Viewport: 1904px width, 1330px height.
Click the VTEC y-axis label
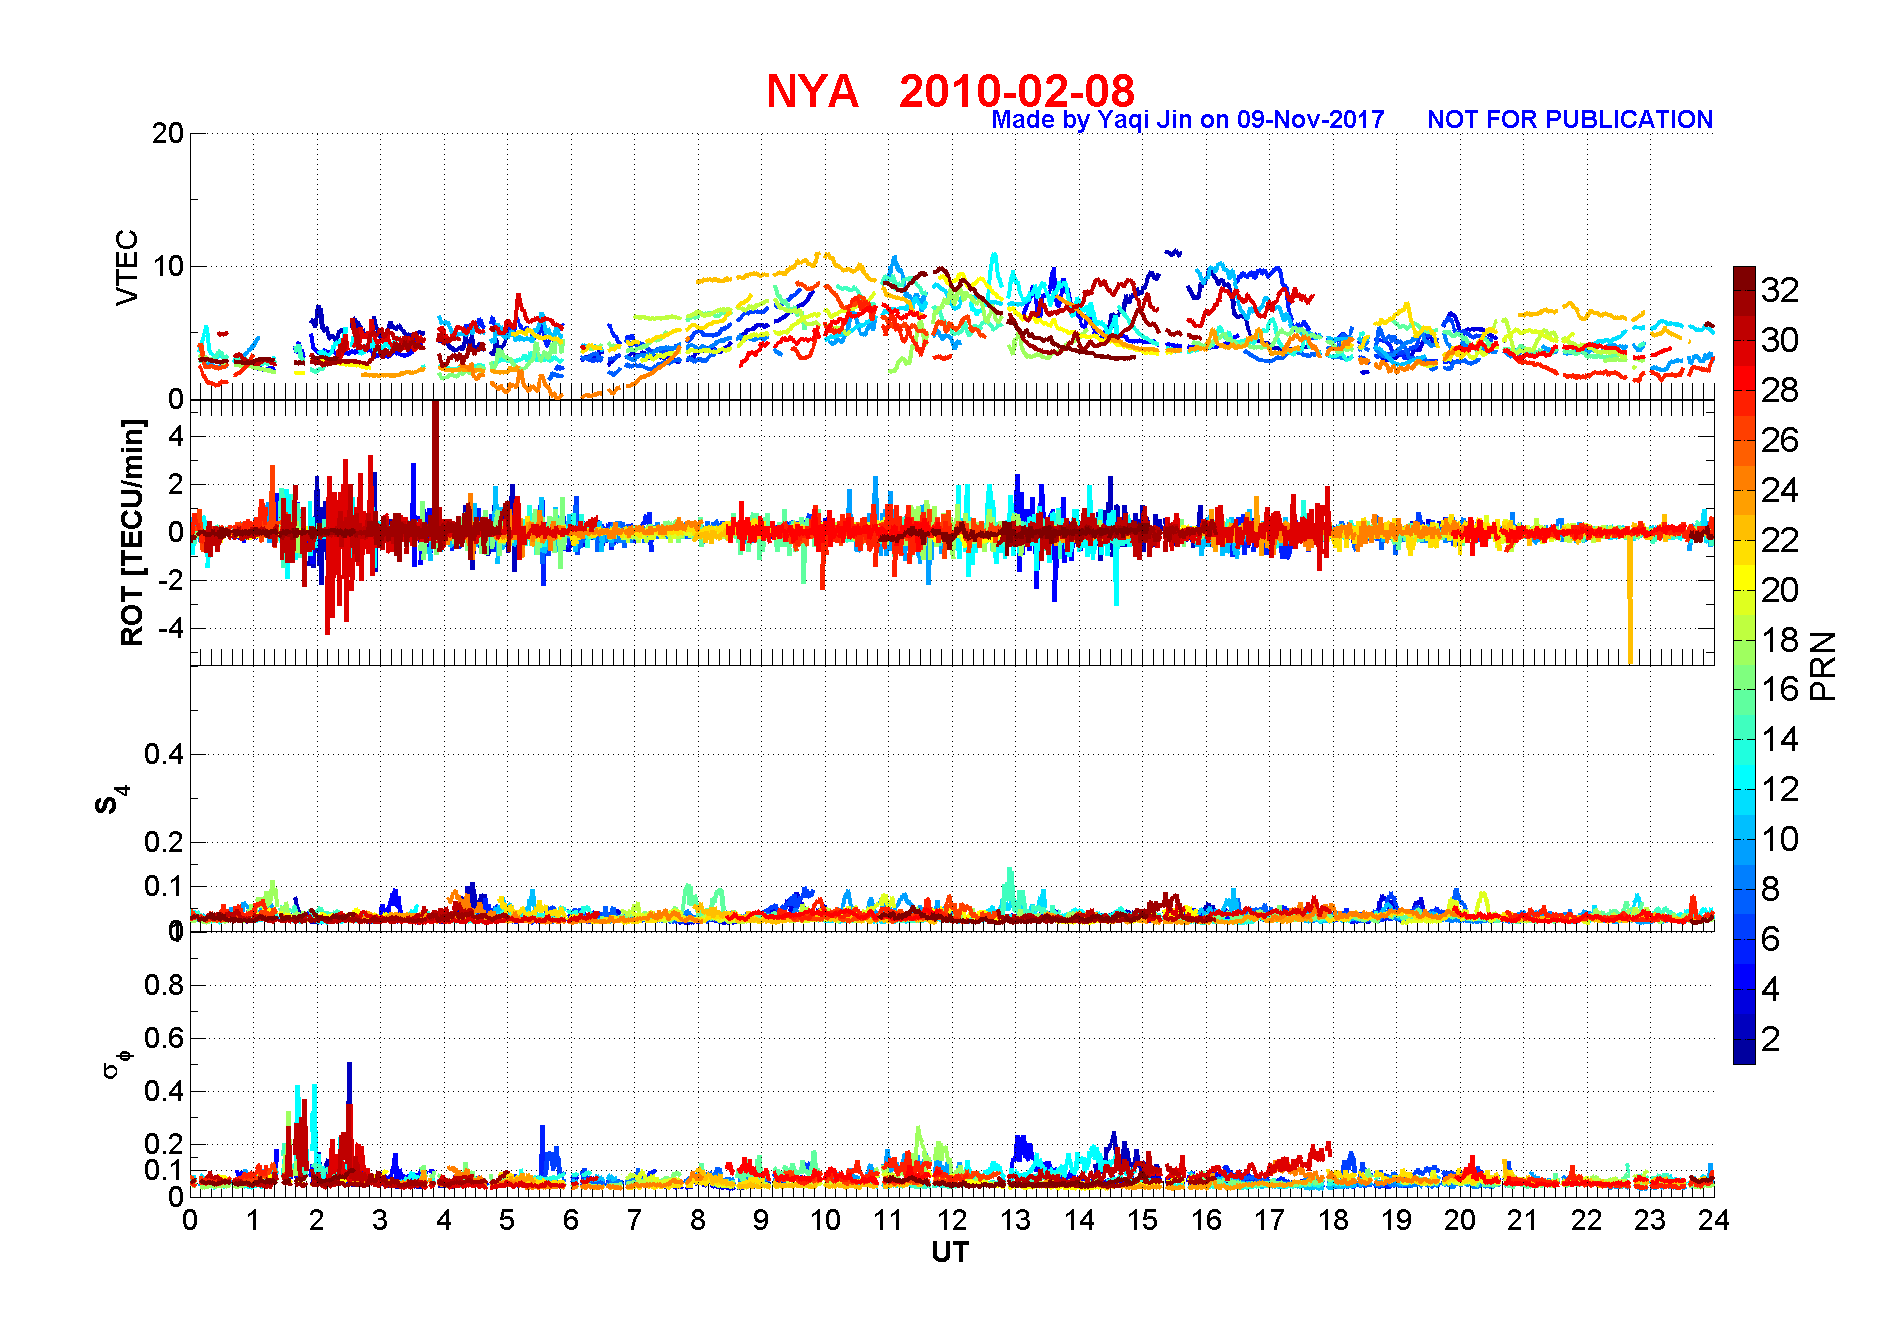[x=127, y=267]
